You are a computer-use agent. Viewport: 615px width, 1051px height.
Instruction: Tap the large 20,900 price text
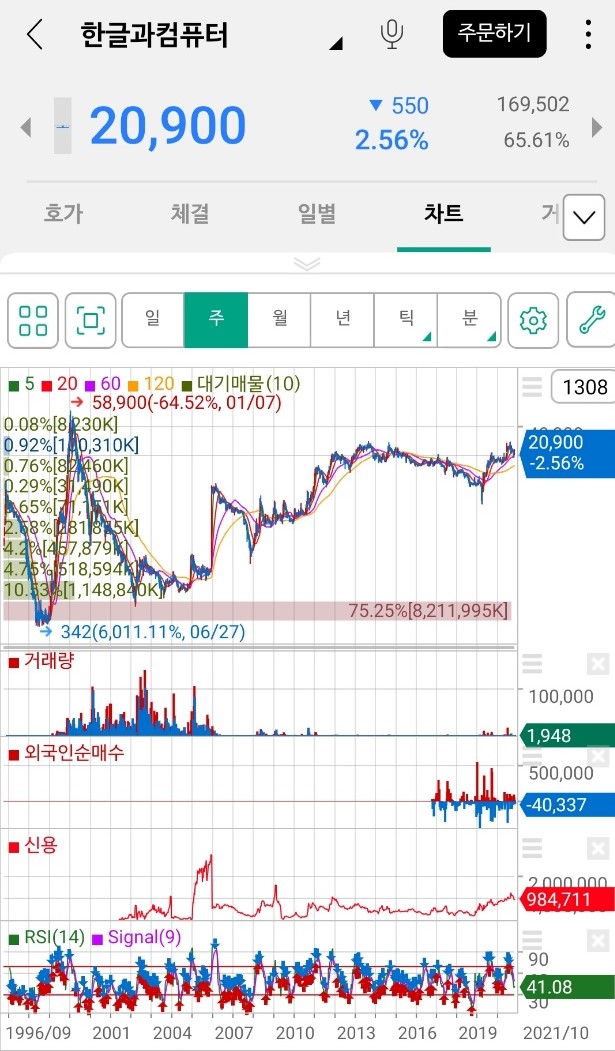pos(168,125)
